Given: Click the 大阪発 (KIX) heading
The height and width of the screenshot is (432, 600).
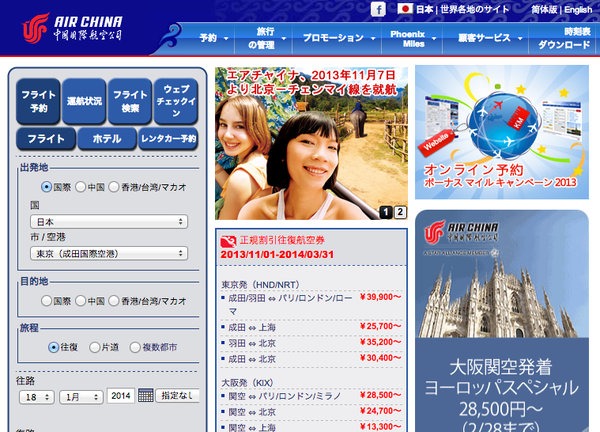Looking at the screenshot, I should 247,383.
